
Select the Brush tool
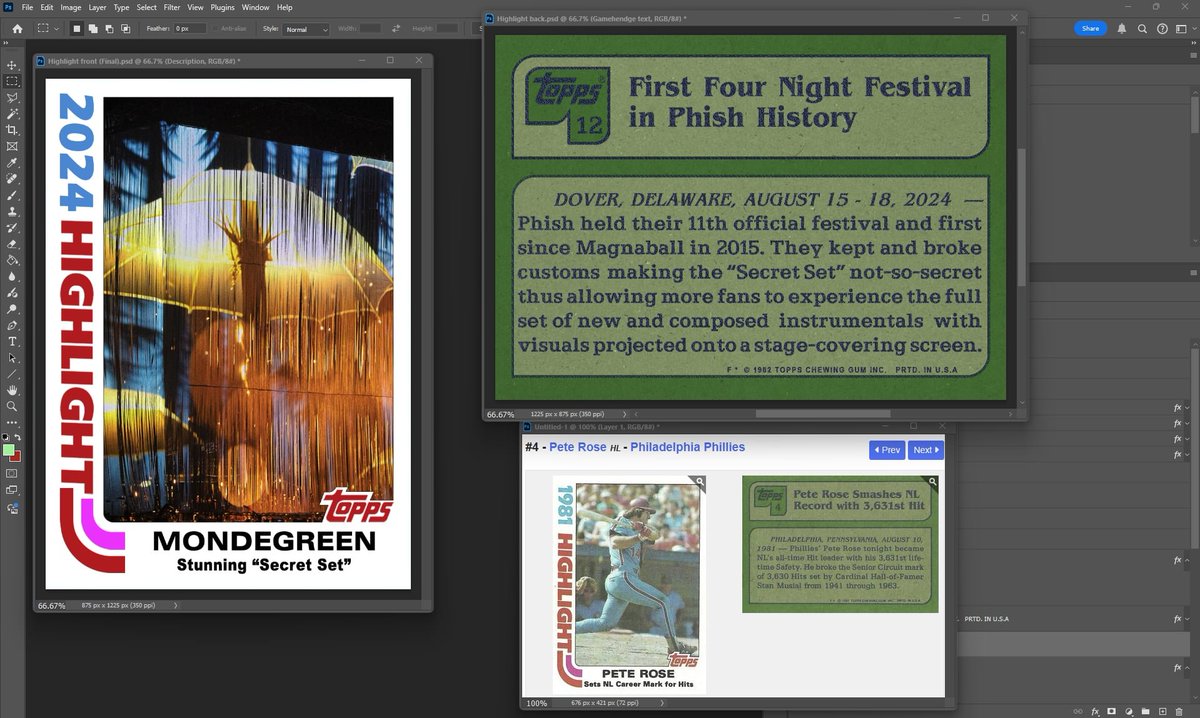12,195
